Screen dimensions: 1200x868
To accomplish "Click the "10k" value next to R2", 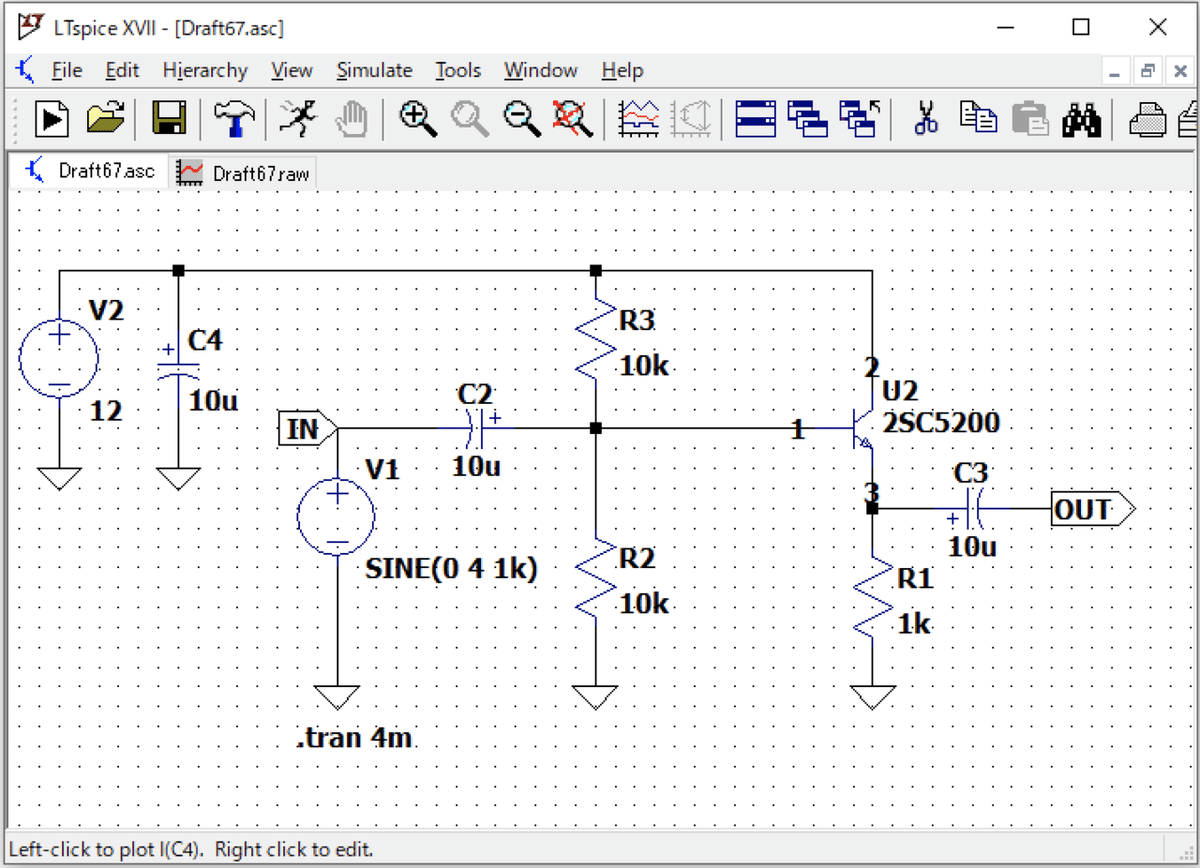I will (644, 604).
